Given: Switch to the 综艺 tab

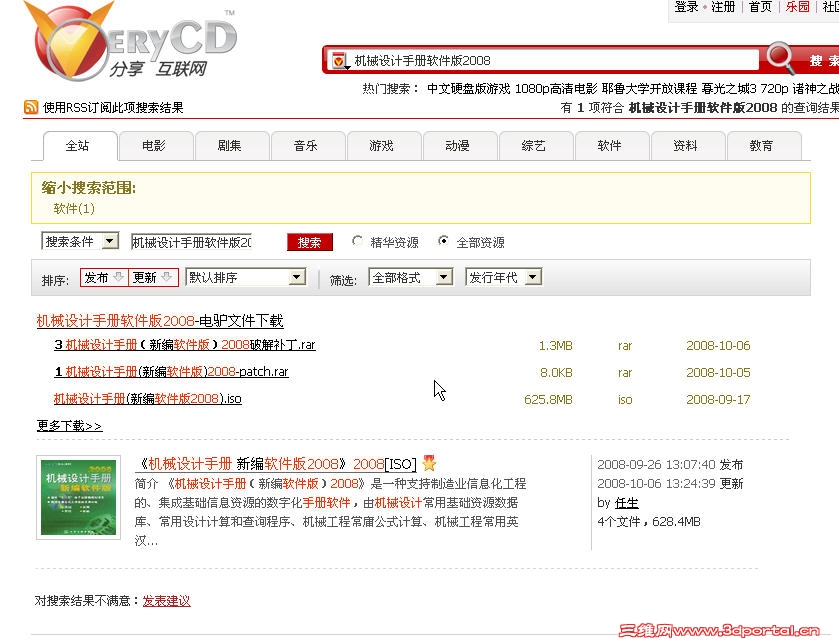Looking at the screenshot, I should [x=535, y=145].
